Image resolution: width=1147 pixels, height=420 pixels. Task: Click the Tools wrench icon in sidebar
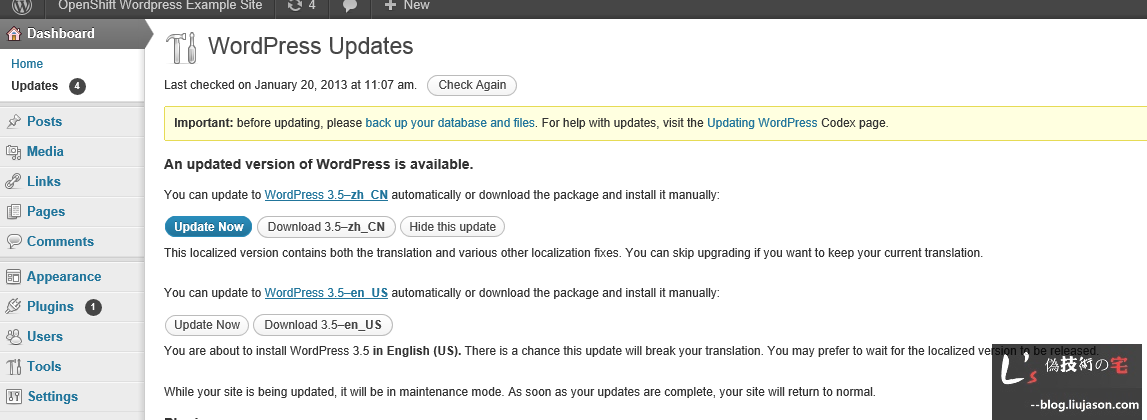click(13, 367)
